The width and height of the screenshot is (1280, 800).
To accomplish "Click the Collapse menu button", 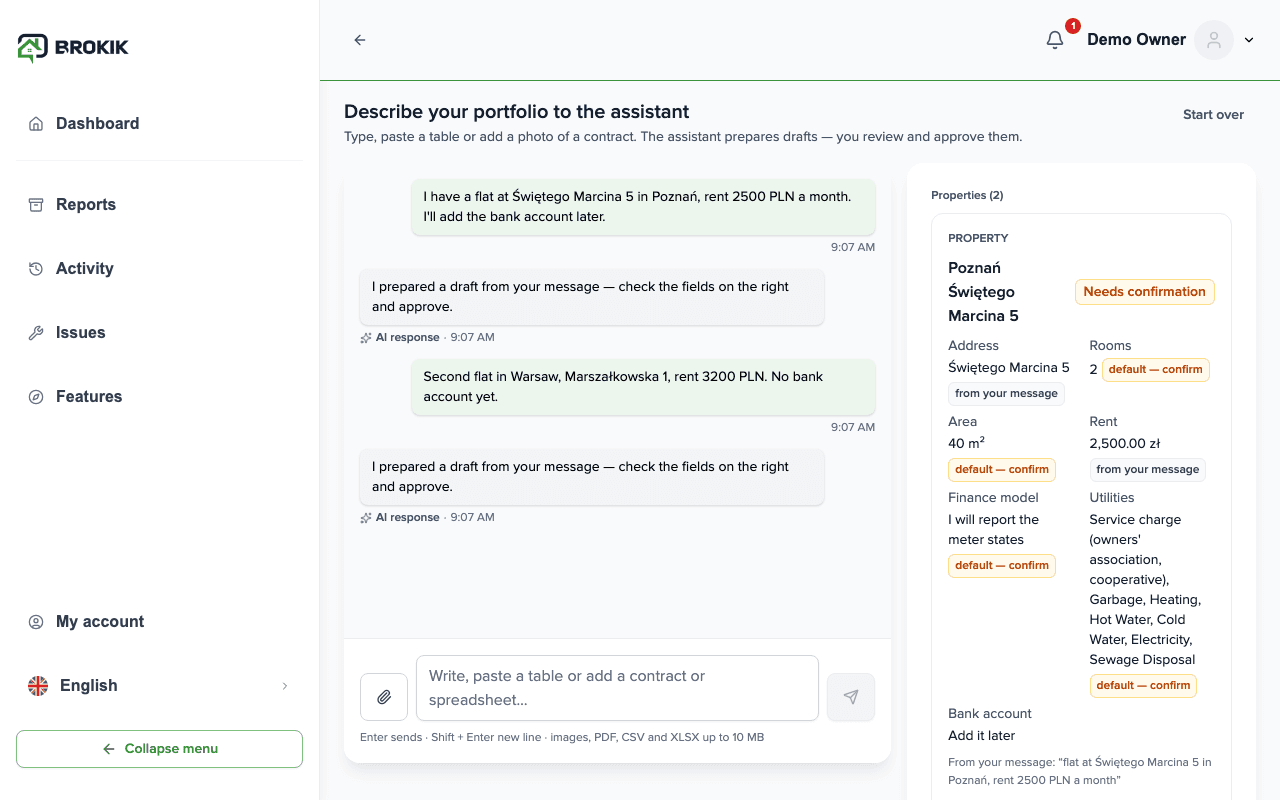I will pyautogui.click(x=159, y=749).
